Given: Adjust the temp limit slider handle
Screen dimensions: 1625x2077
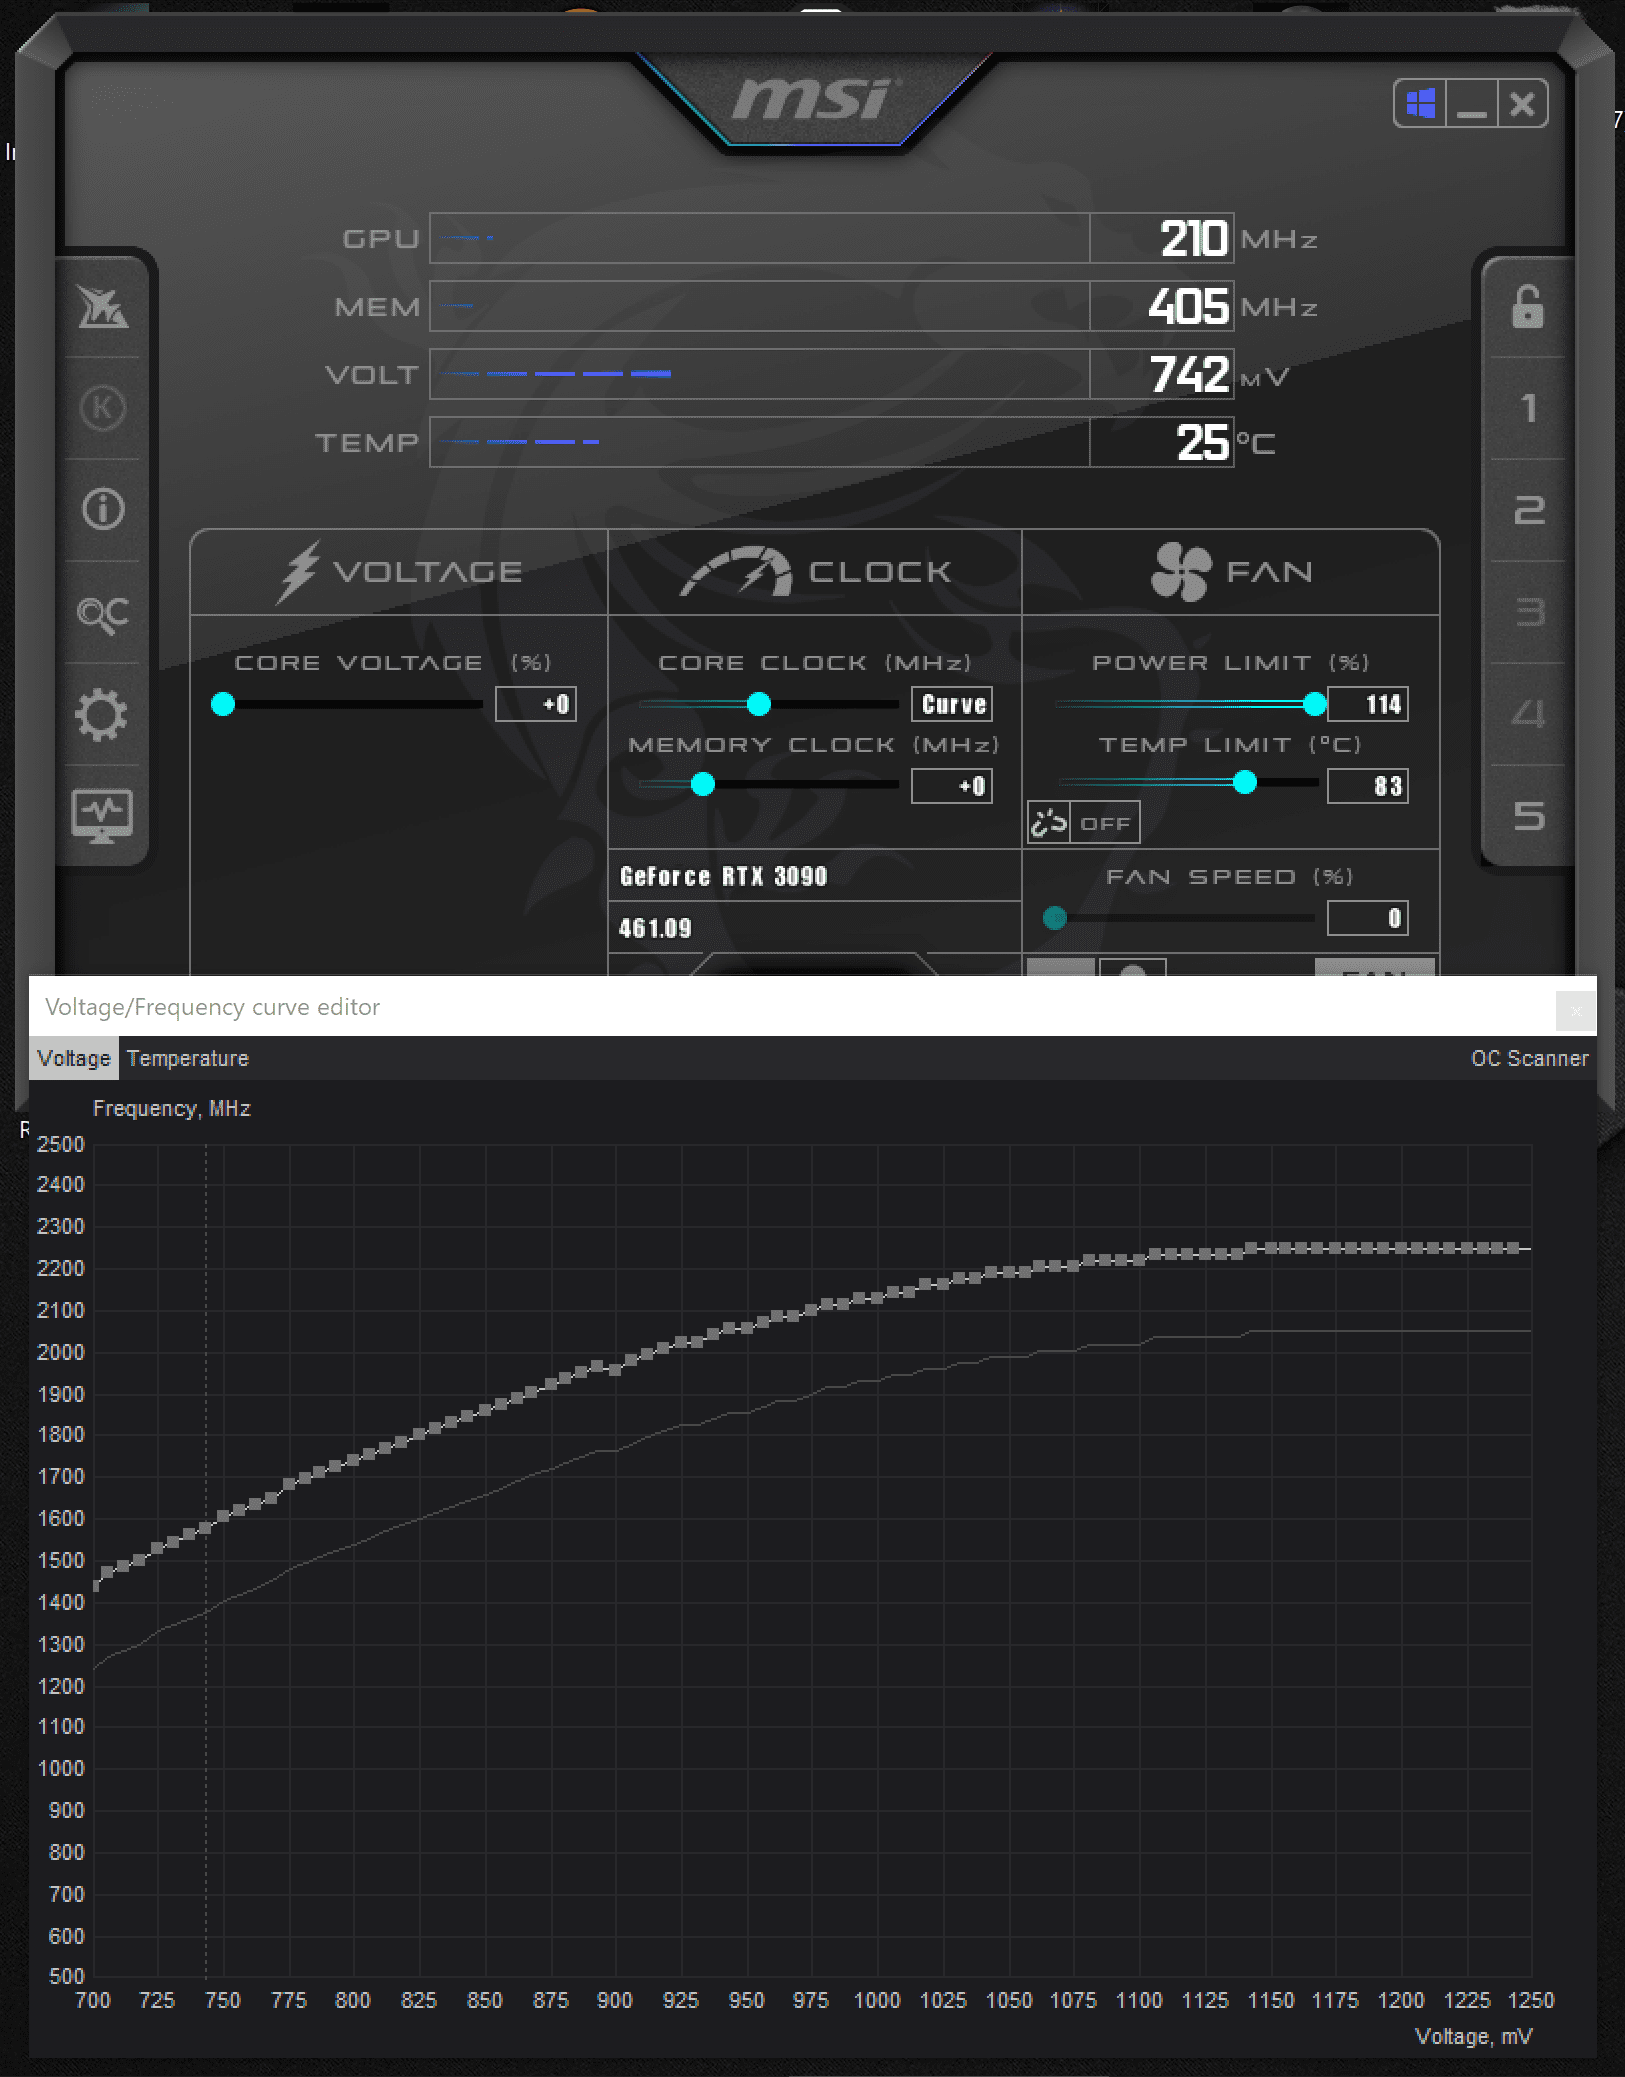Looking at the screenshot, I should pos(1245,782).
